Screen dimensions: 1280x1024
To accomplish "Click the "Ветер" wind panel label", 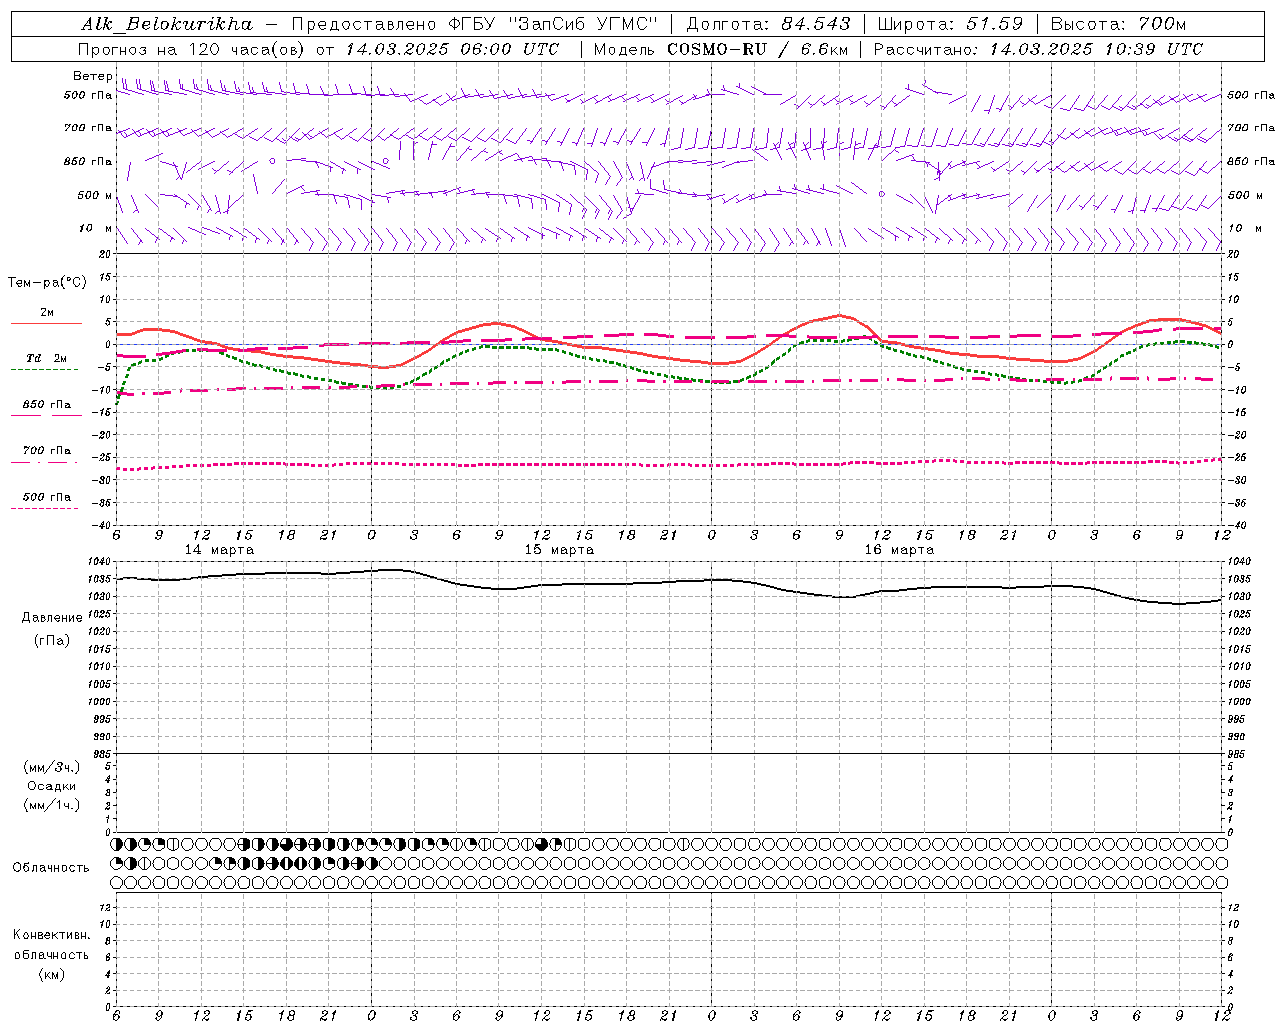I will (x=92, y=76).
